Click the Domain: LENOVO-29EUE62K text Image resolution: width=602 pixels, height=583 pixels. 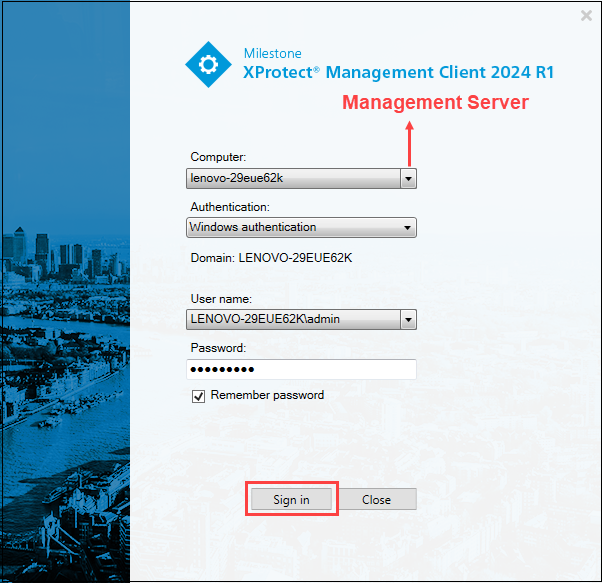click(x=271, y=258)
